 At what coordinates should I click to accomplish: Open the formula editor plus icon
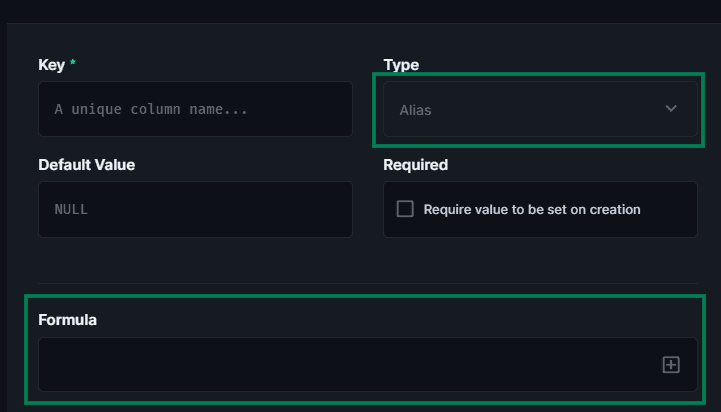pos(671,365)
